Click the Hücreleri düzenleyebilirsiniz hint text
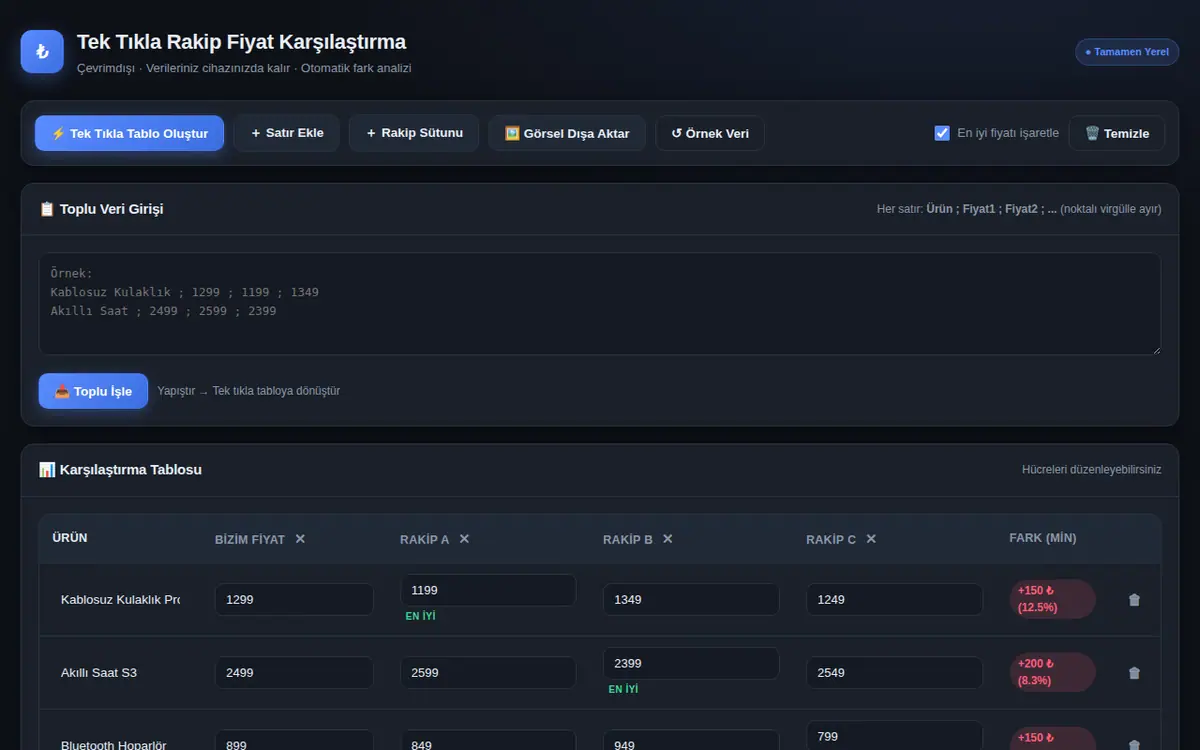This screenshot has width=1200, height=750. pyautogui.click(x=1092, y=470)
